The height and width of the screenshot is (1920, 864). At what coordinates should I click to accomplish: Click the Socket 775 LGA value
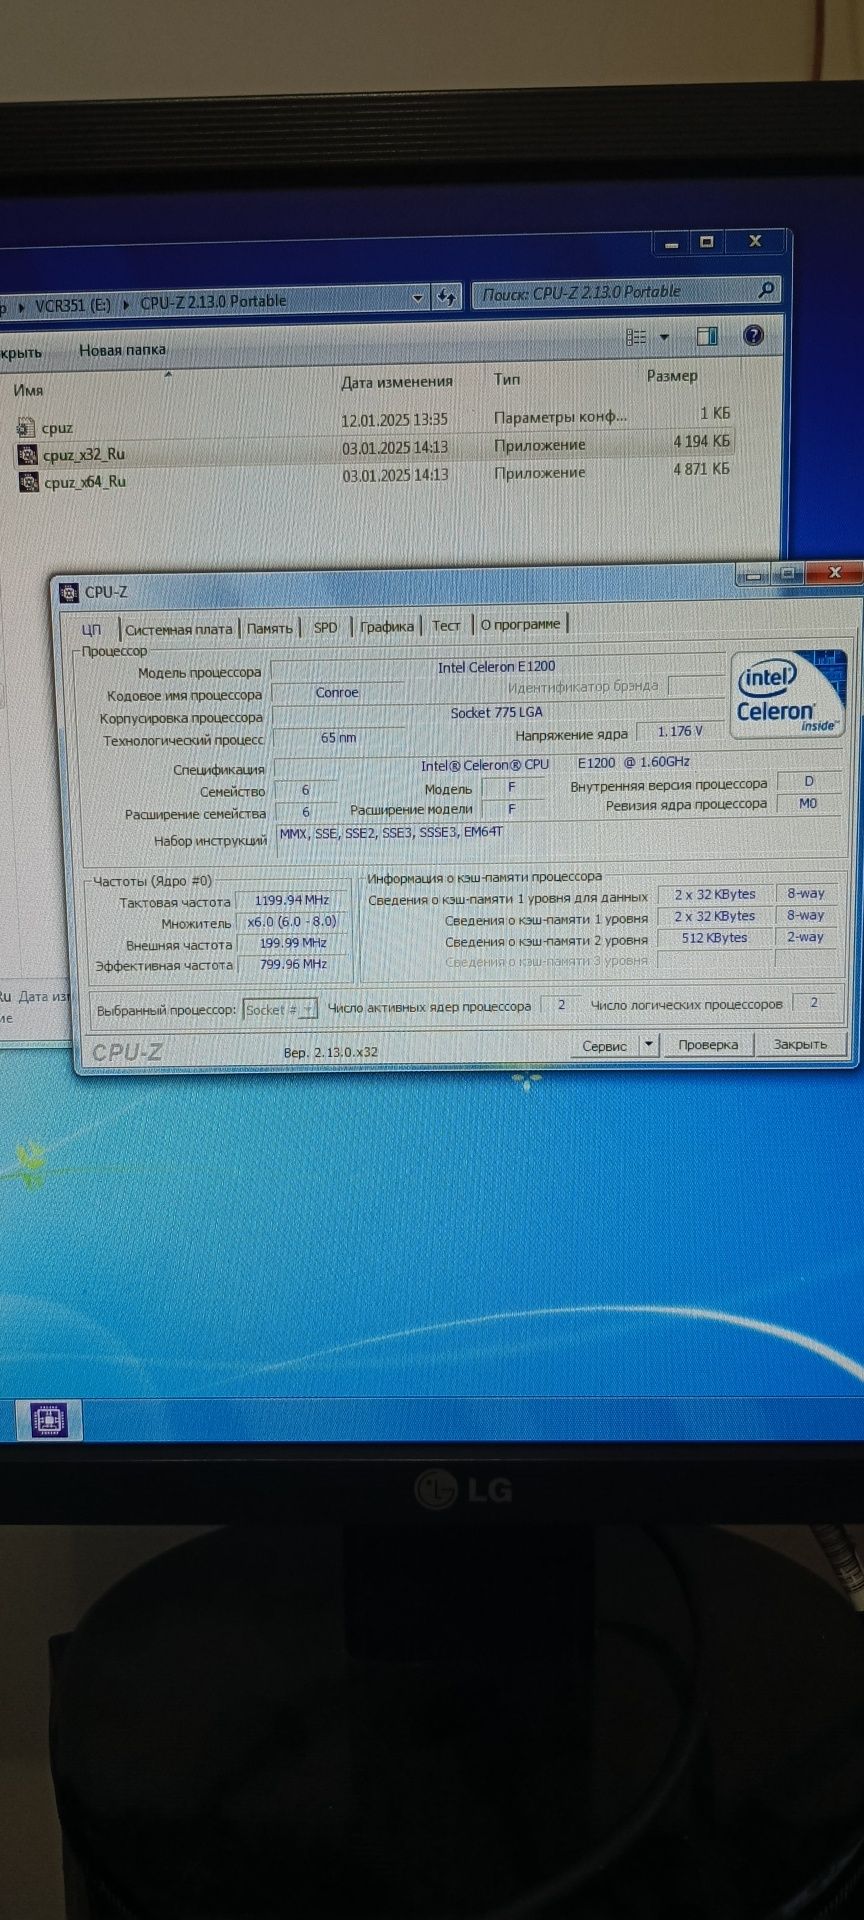496,712
